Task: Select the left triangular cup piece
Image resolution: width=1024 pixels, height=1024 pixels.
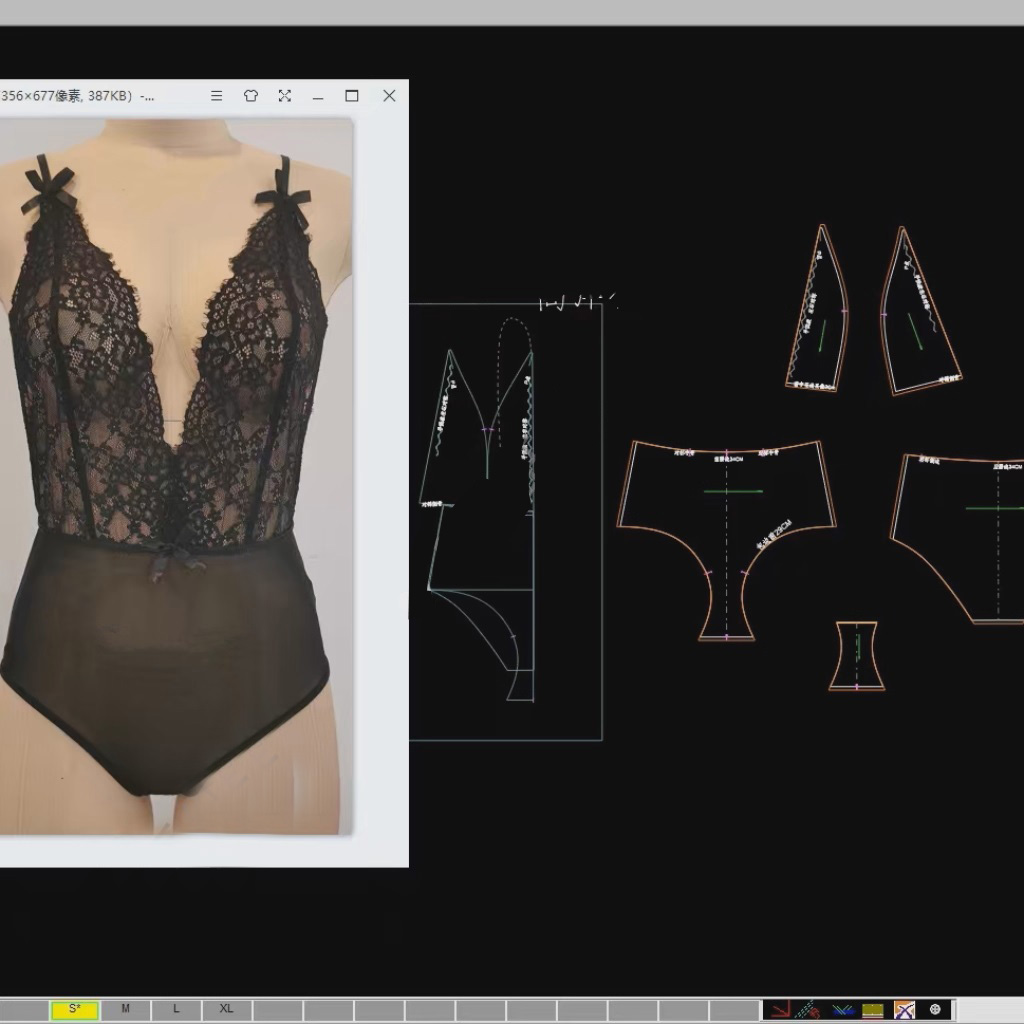Action: pos(818,308)
